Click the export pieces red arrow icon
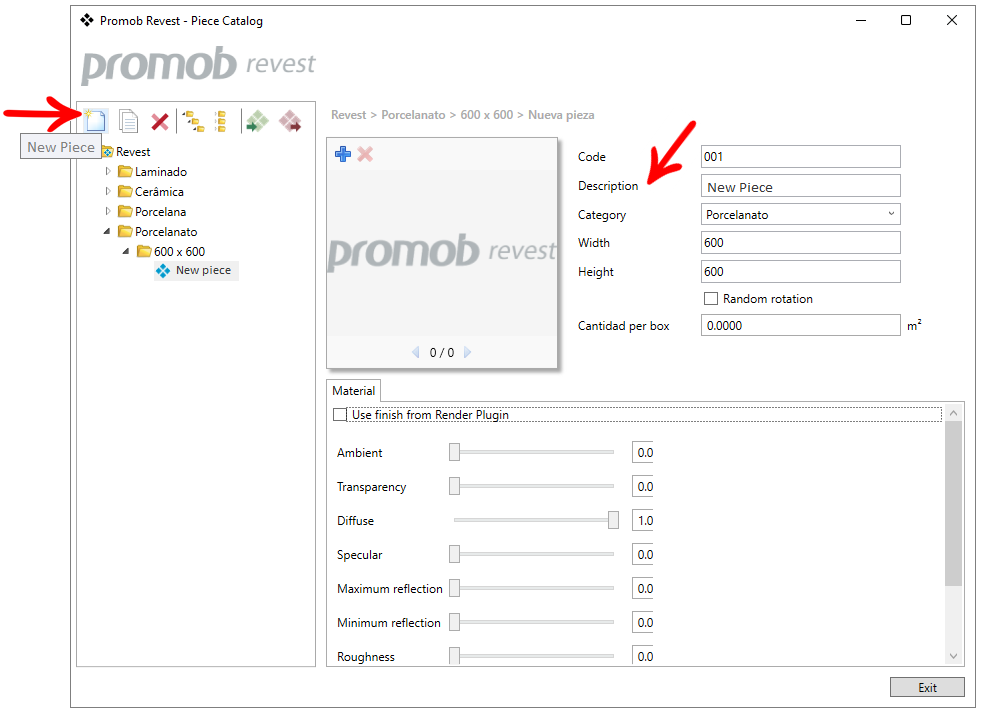This screenshot has height=715, width=981. tap(290, 121)
